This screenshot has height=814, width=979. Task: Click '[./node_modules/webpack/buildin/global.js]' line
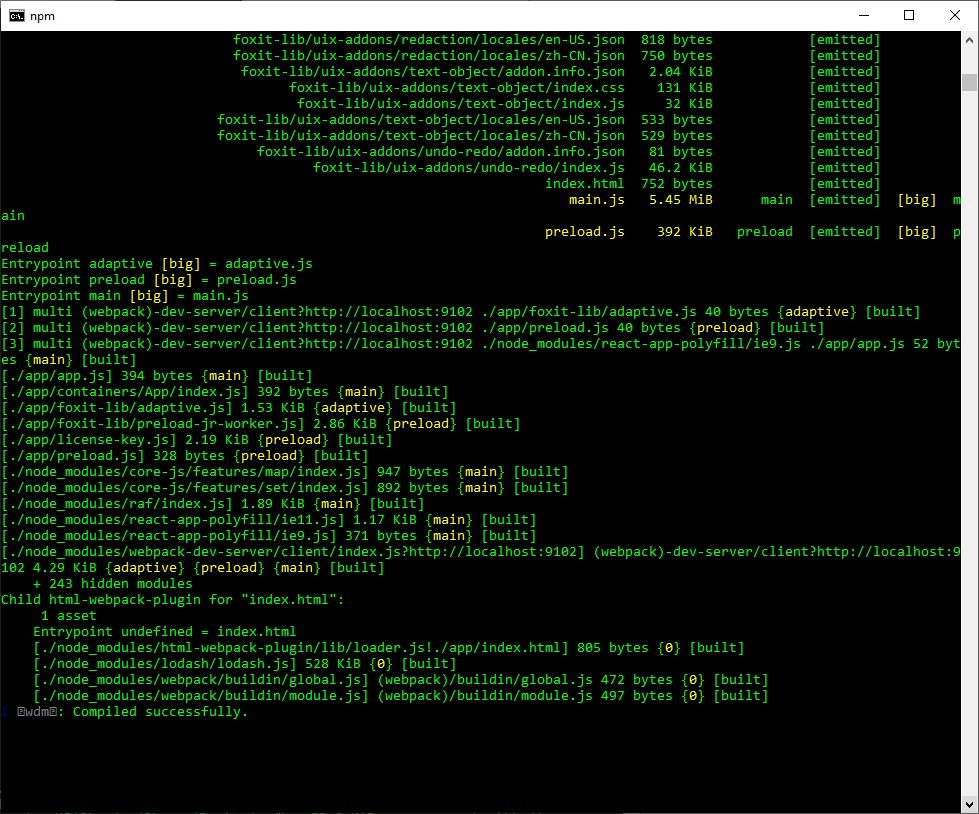401,680
